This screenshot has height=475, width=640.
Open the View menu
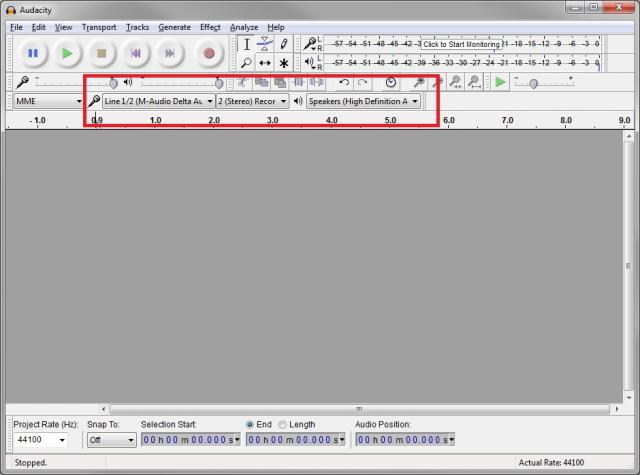[63, 27]
